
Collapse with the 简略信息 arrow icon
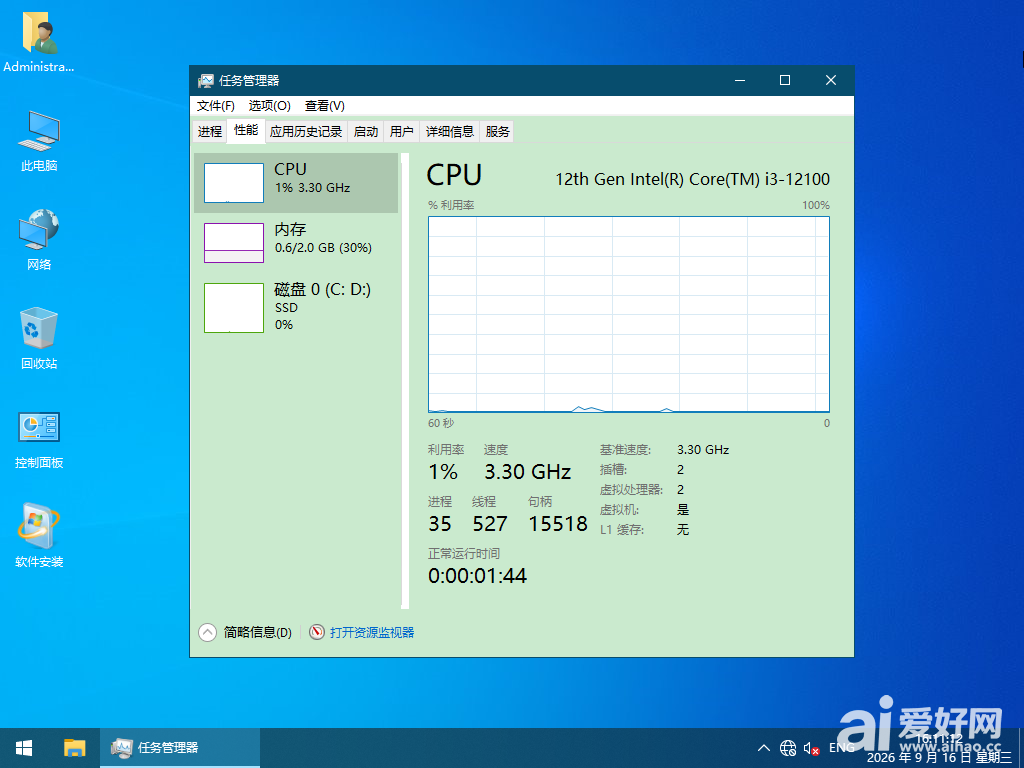coord(207,632)
